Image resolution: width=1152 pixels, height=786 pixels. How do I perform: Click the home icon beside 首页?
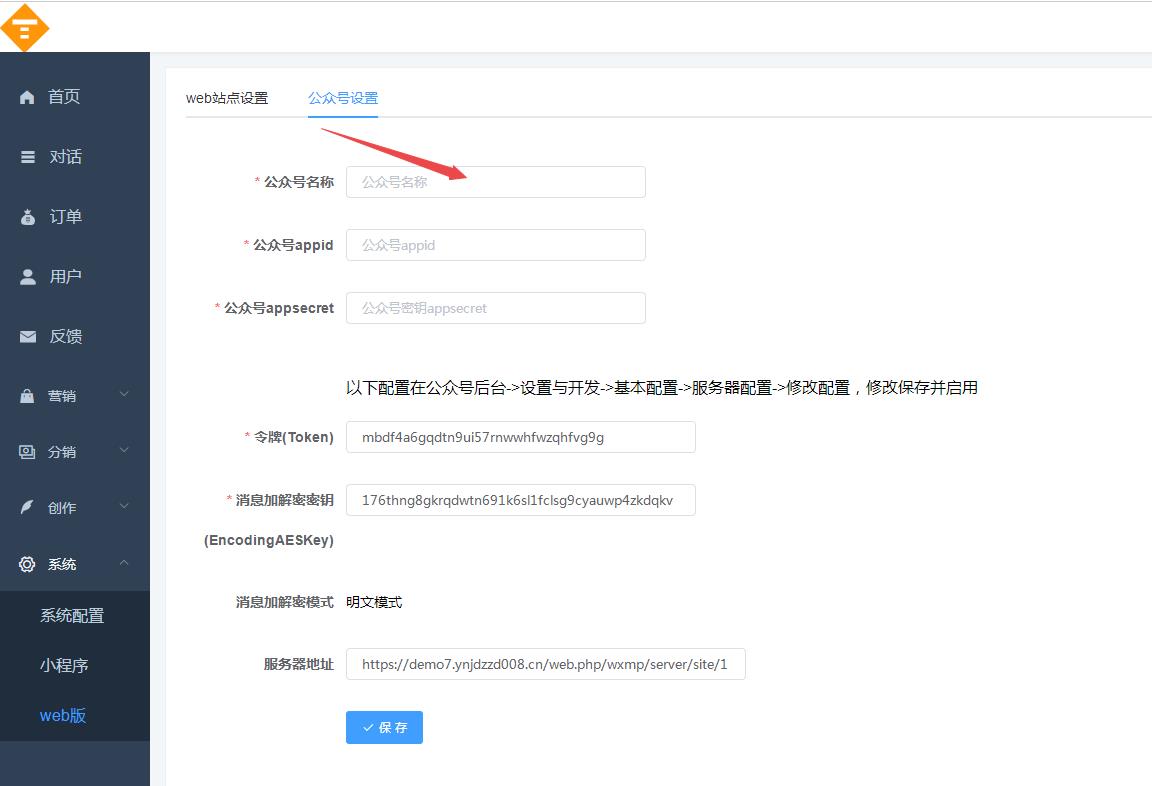27,97
